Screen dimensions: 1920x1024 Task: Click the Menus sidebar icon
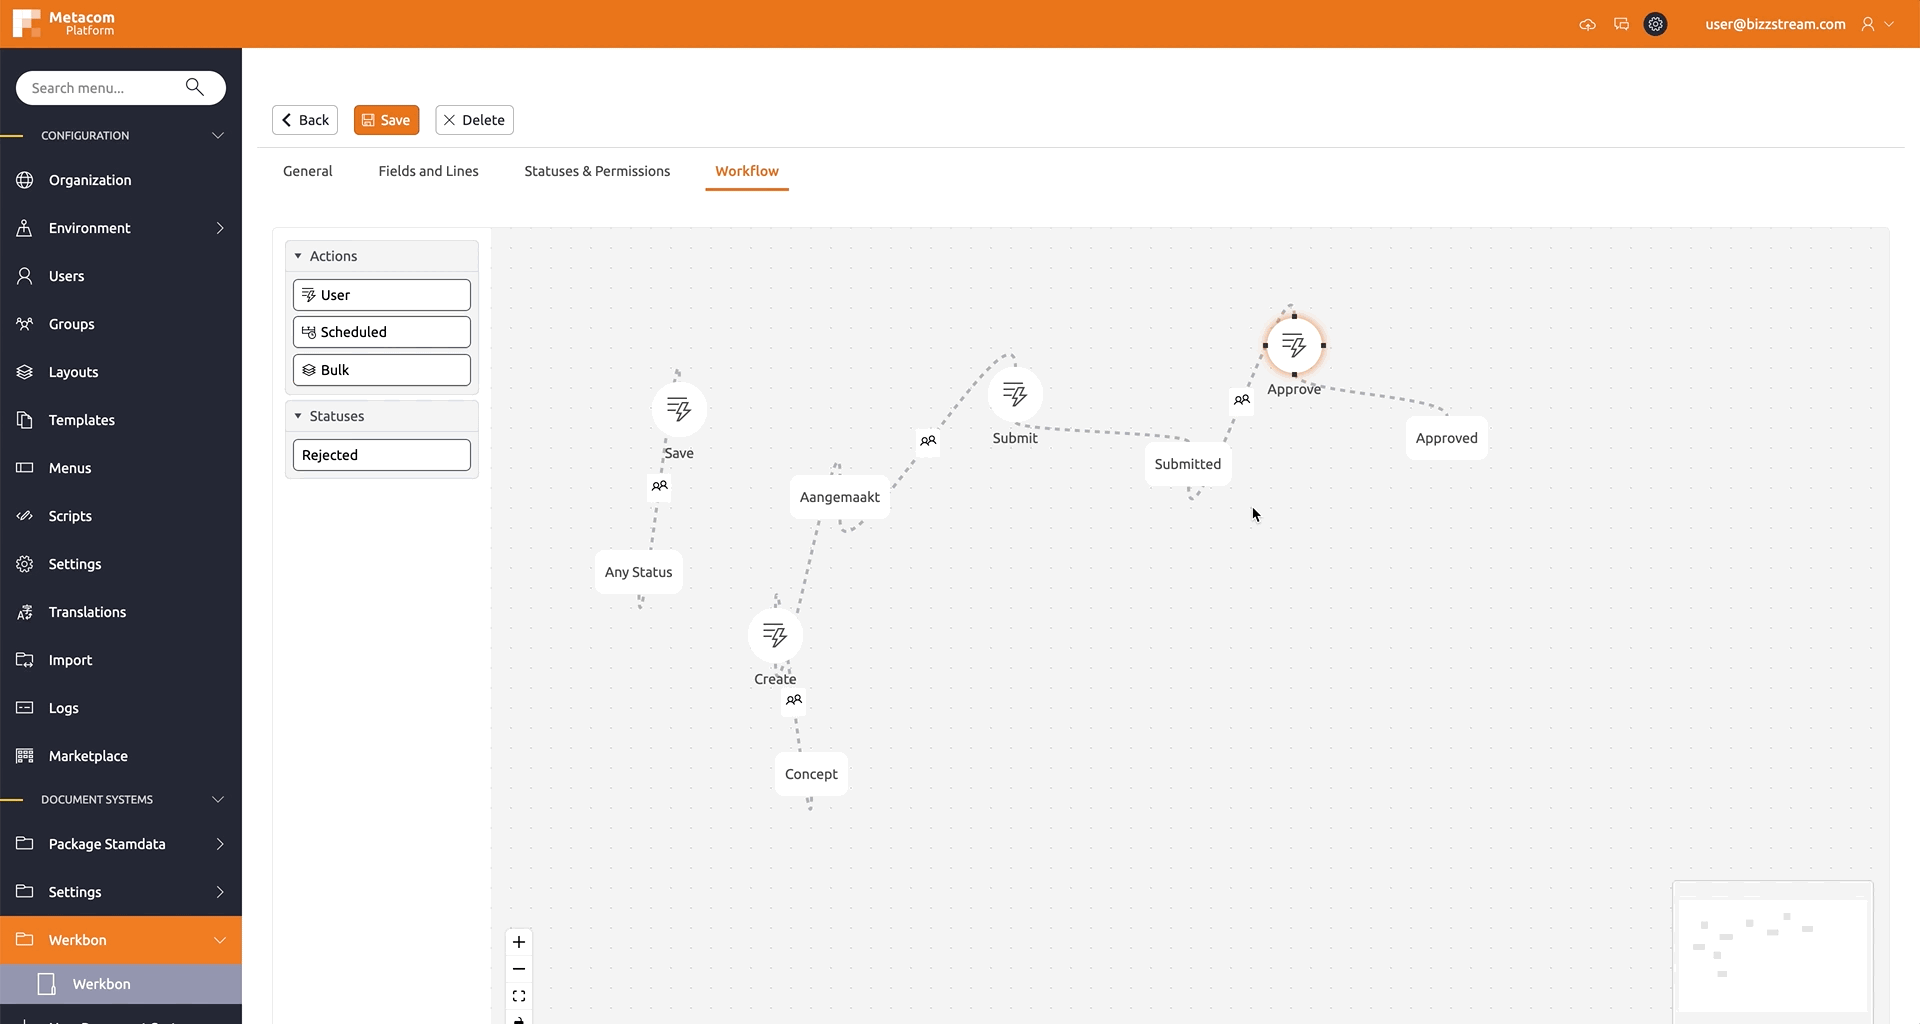tap(25, 468)
